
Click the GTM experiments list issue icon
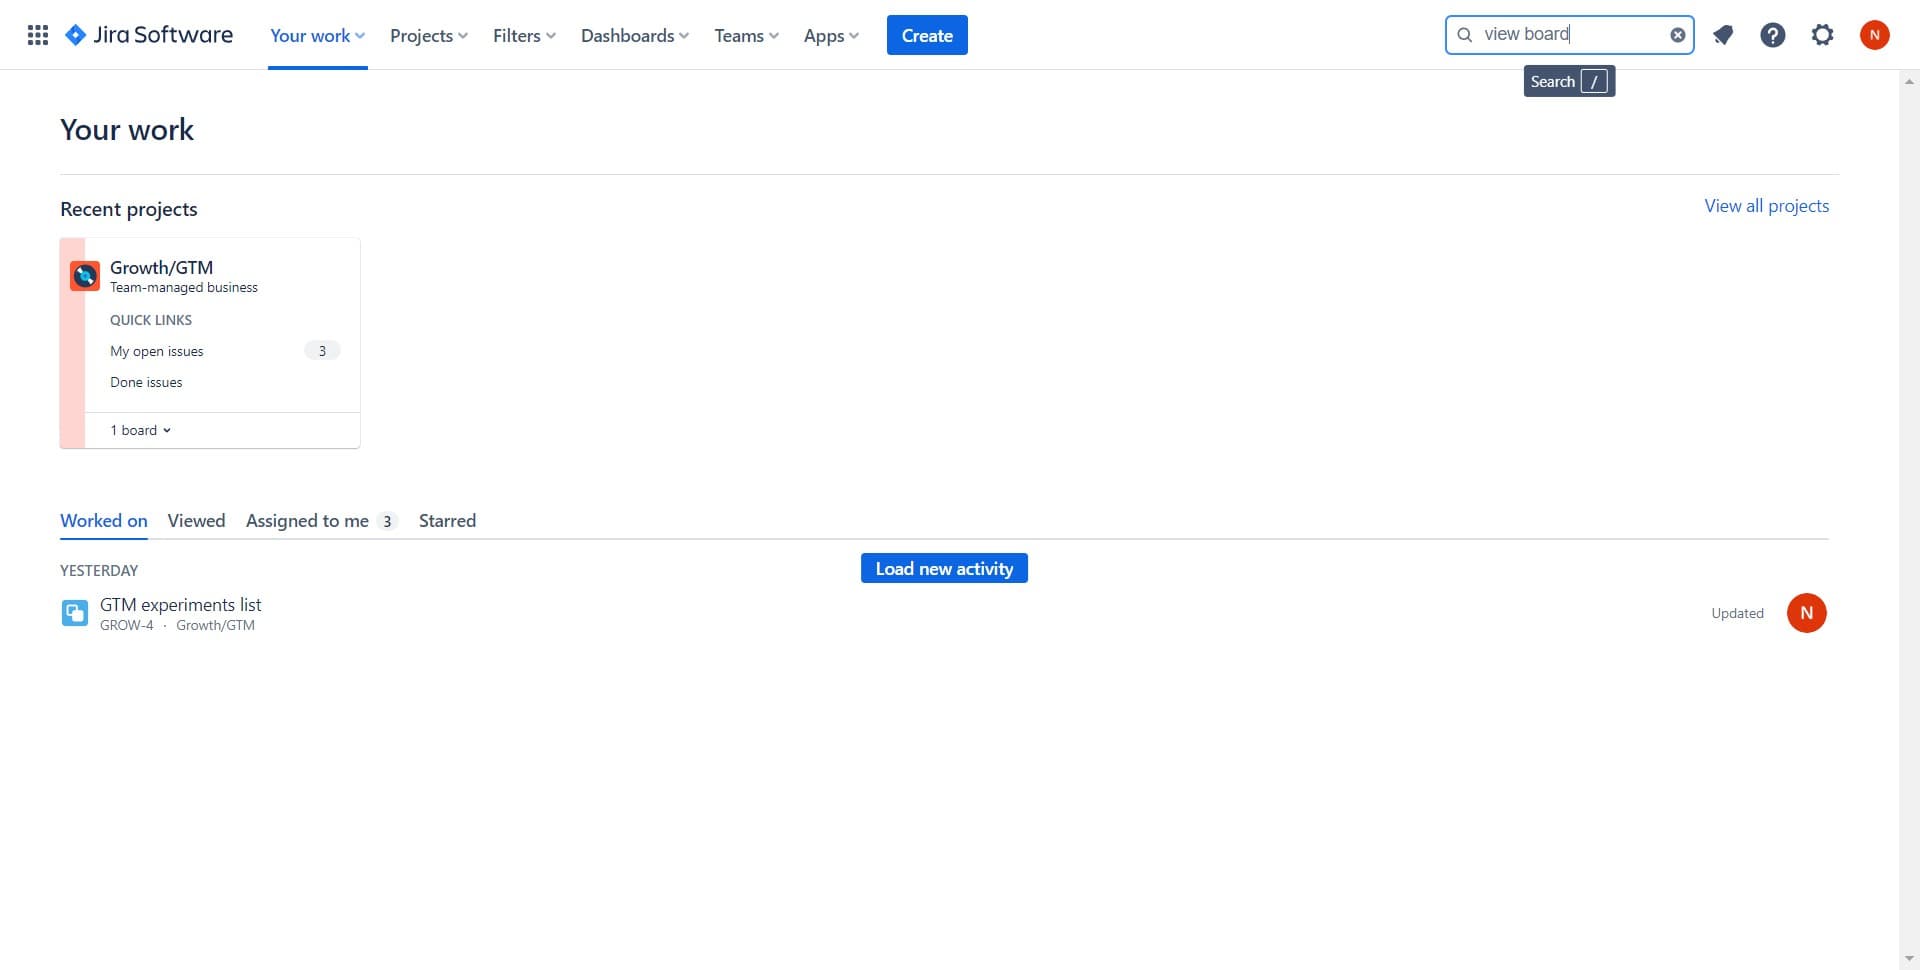[x=75, y=613]
